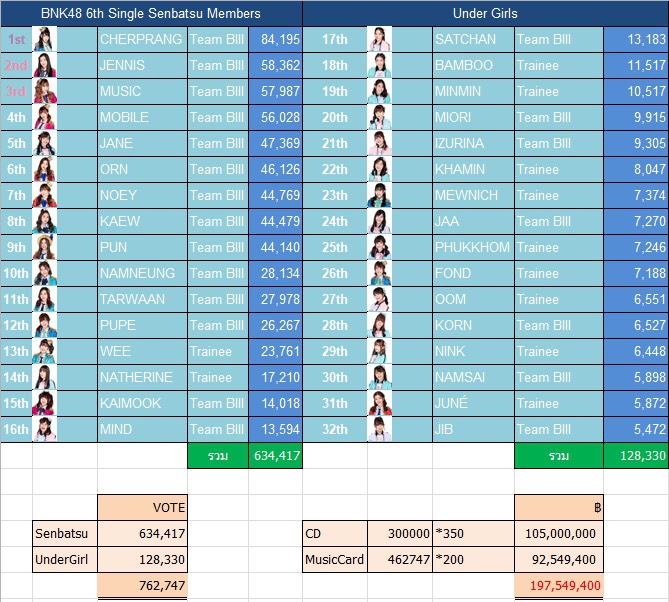The width and height of the screenshot is (669, 602).
Task: Select the TARWAAN name cell
Action: coord(142,300)
